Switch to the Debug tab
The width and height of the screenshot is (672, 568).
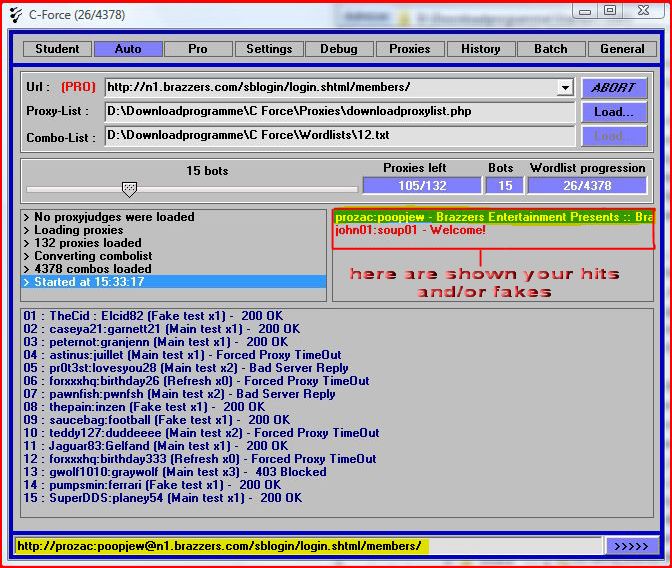[339, 49]
